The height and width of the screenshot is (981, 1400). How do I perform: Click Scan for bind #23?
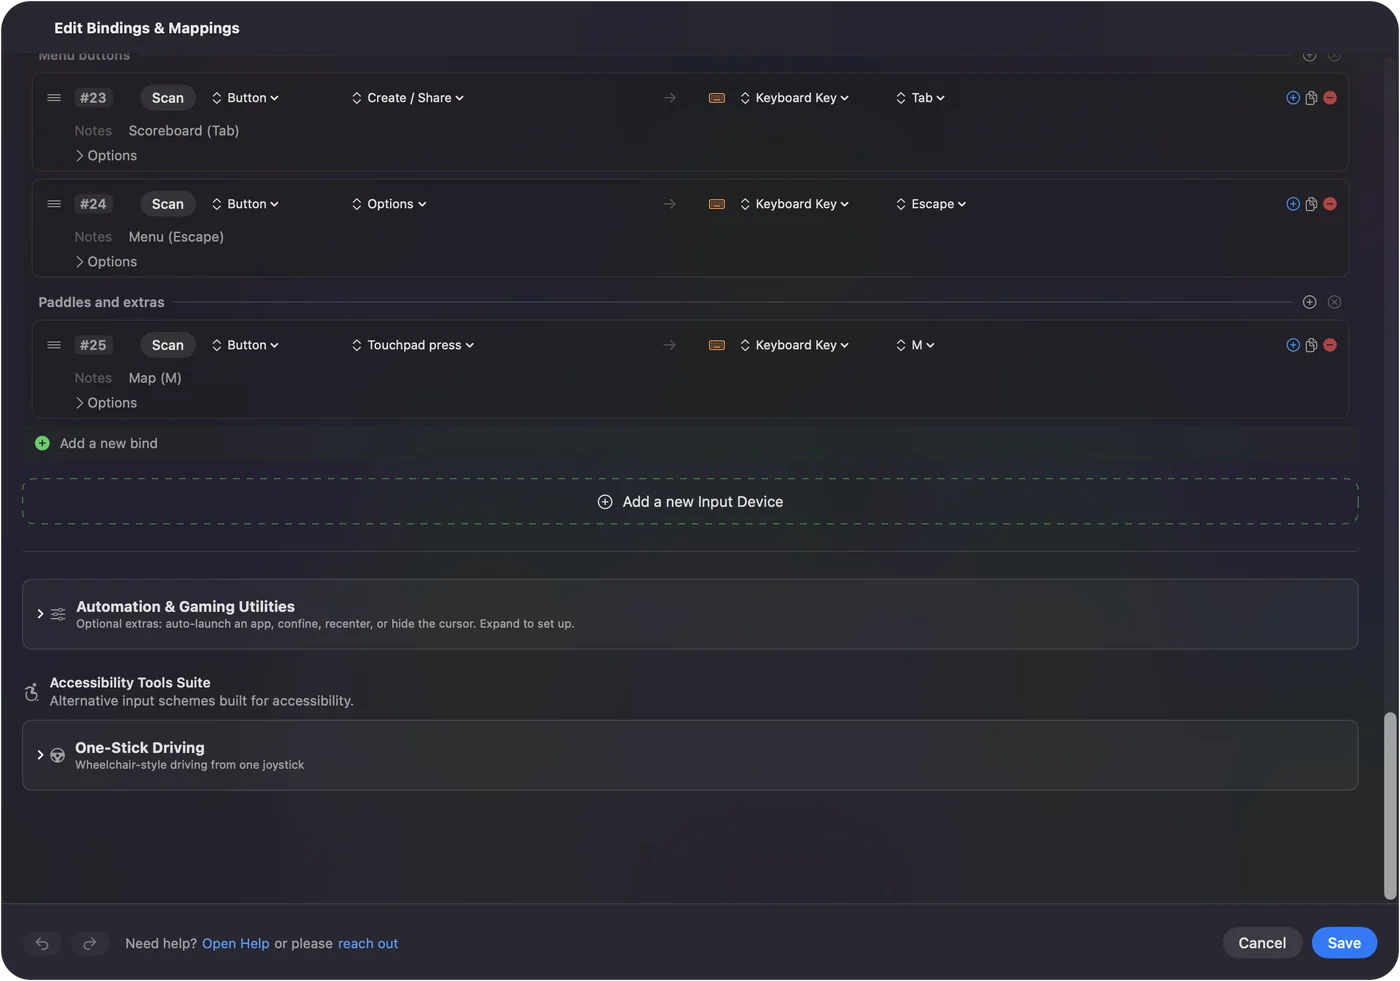168,98
